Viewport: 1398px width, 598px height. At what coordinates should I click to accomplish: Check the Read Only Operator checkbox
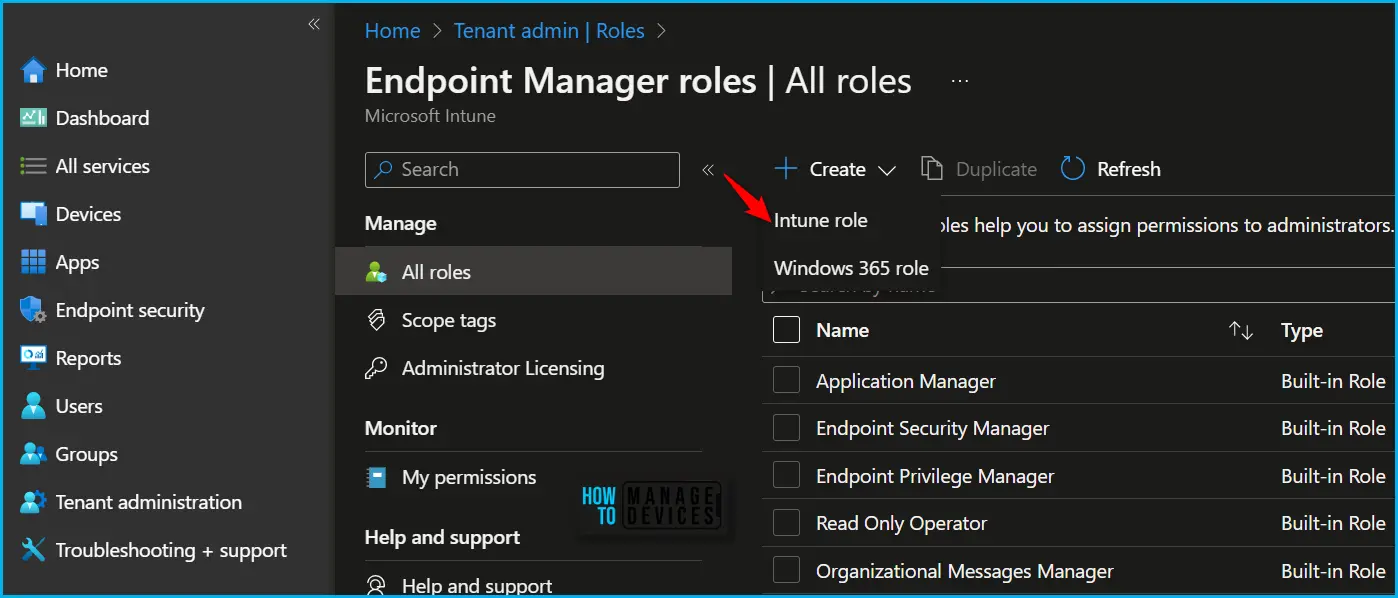(787, 523)
